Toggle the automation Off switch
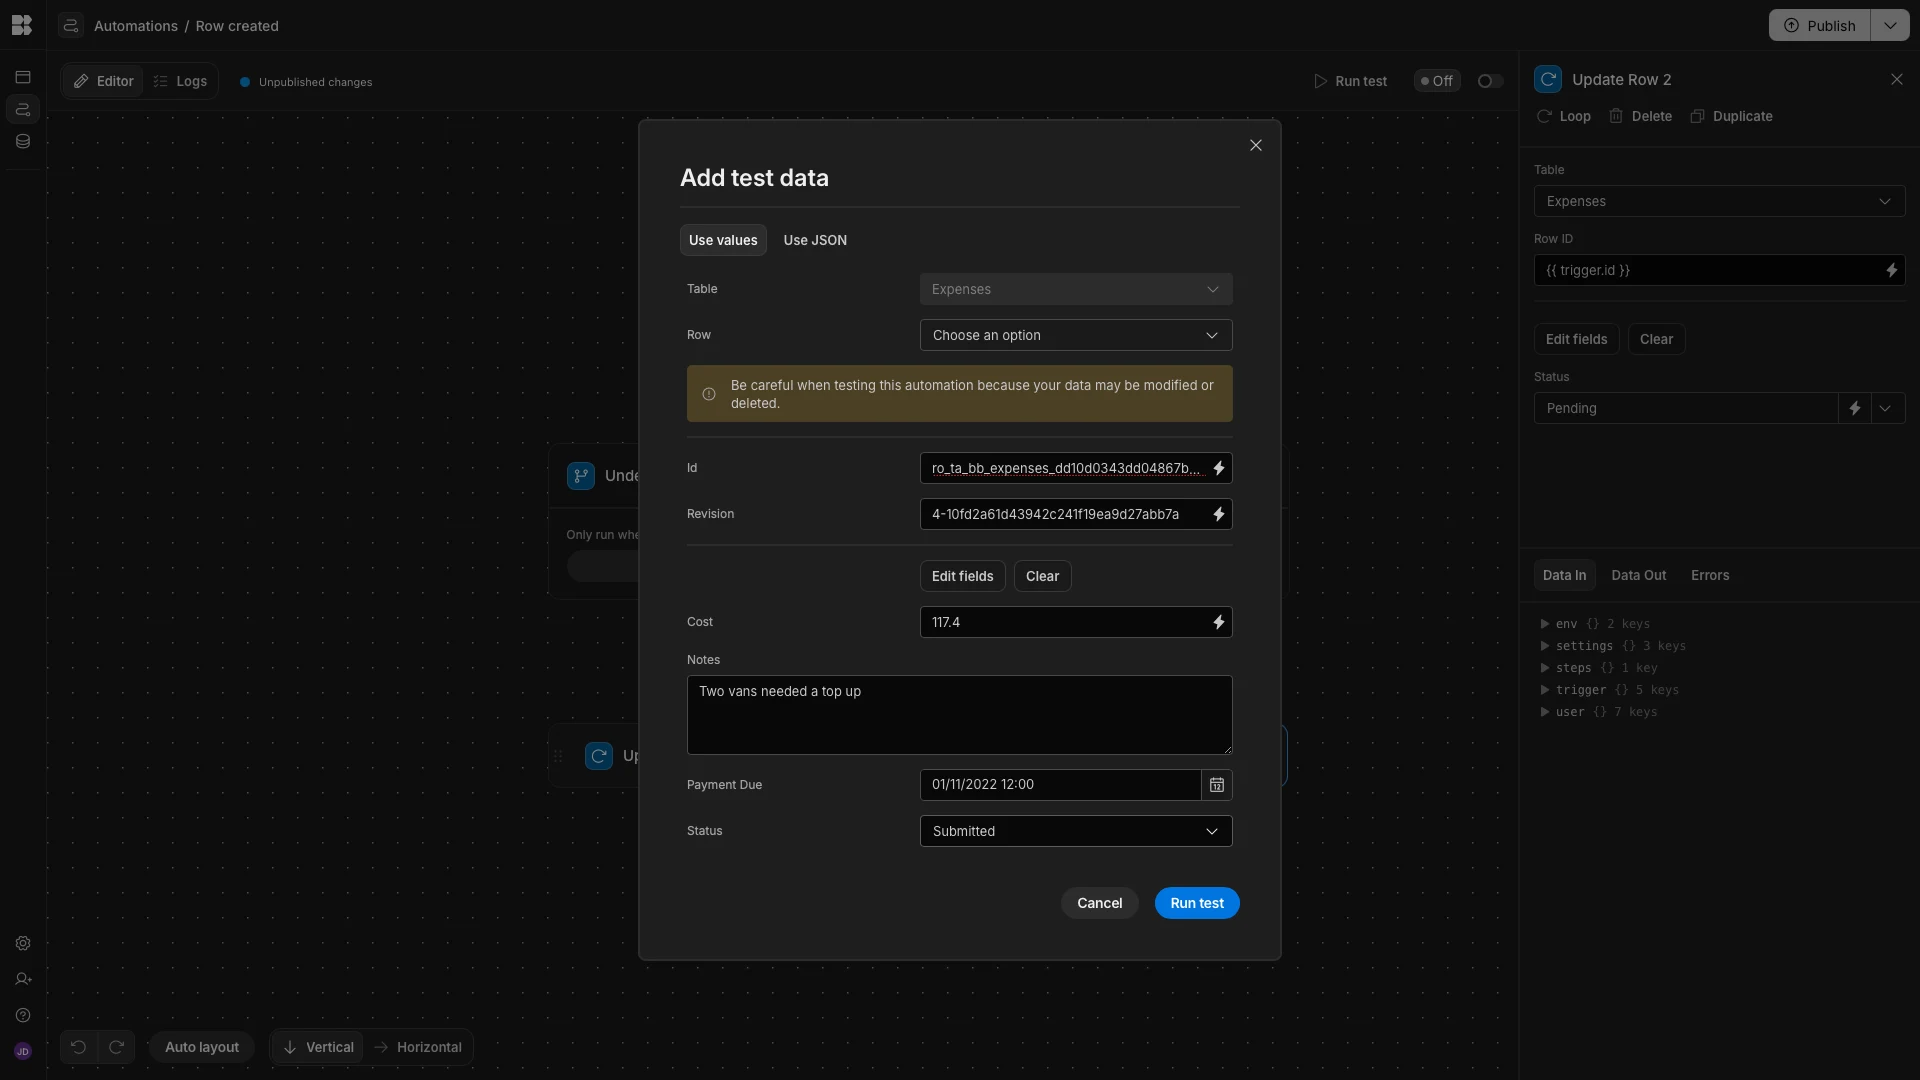Viewport: 1920px width, 1080px height. point(1490,81)
